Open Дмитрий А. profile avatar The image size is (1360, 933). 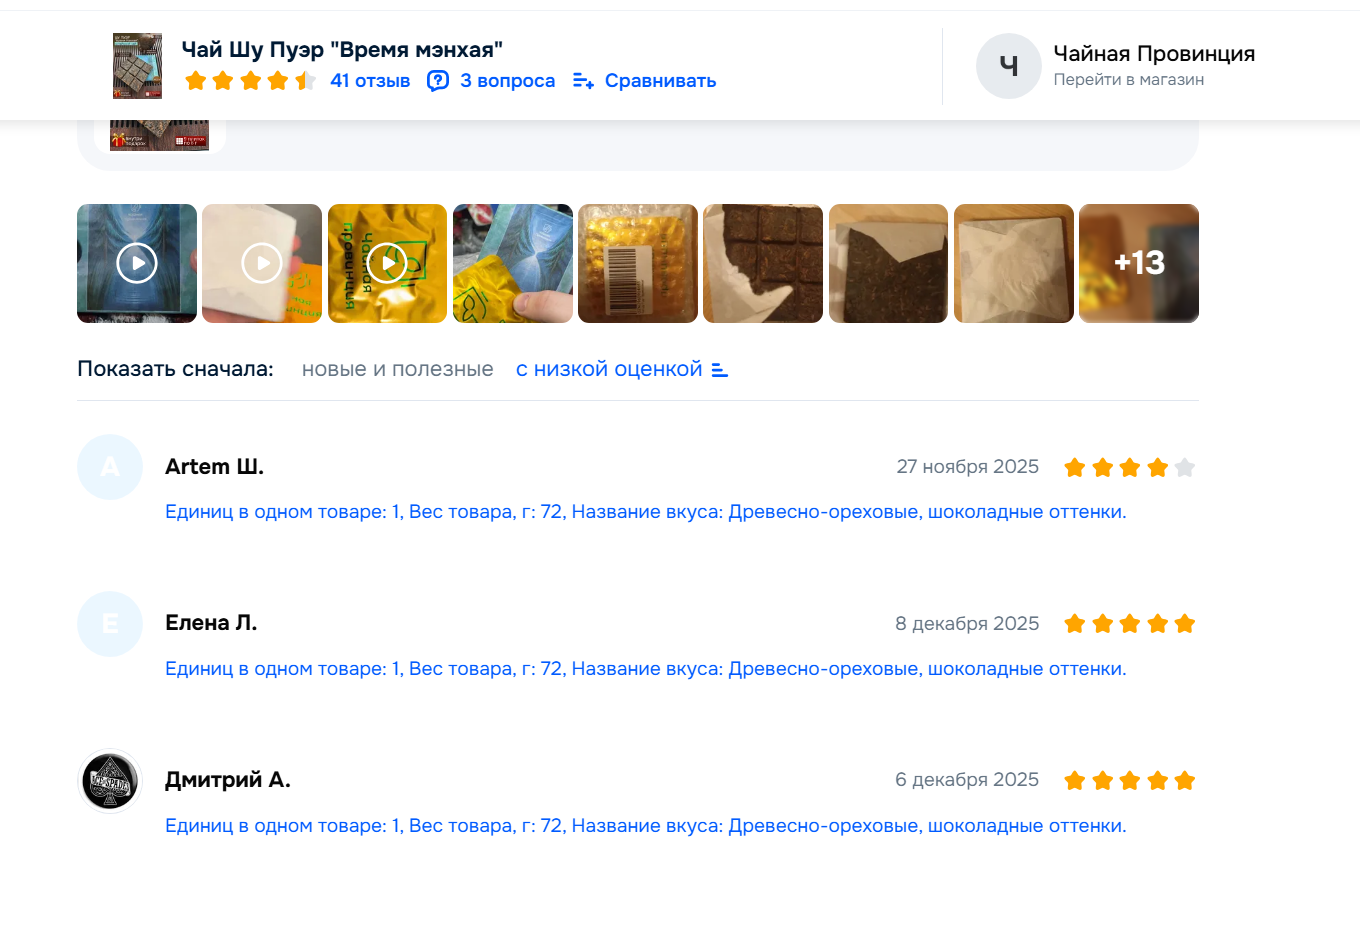(110, 781)
